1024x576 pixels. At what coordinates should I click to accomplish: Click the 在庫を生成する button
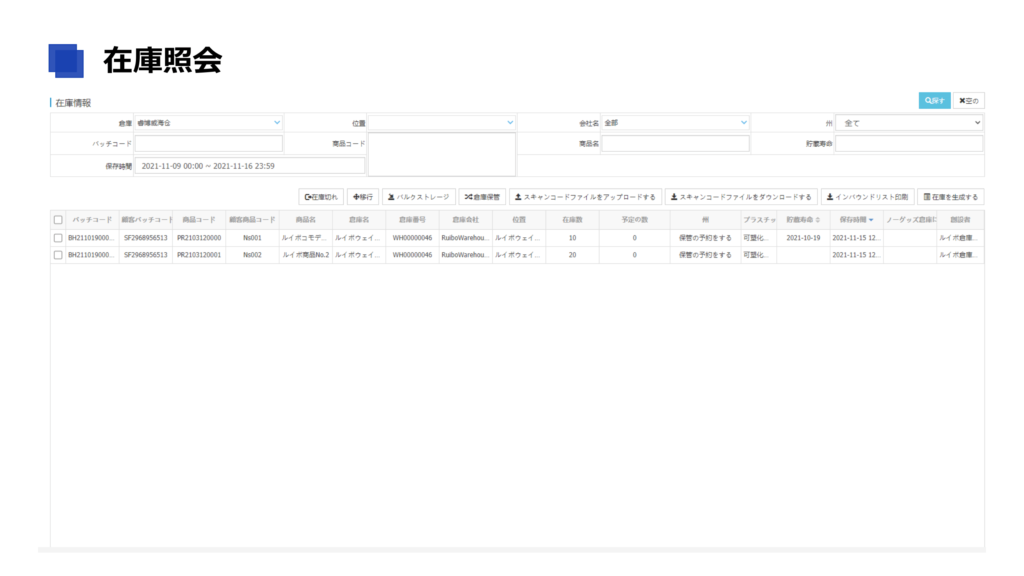950,197
